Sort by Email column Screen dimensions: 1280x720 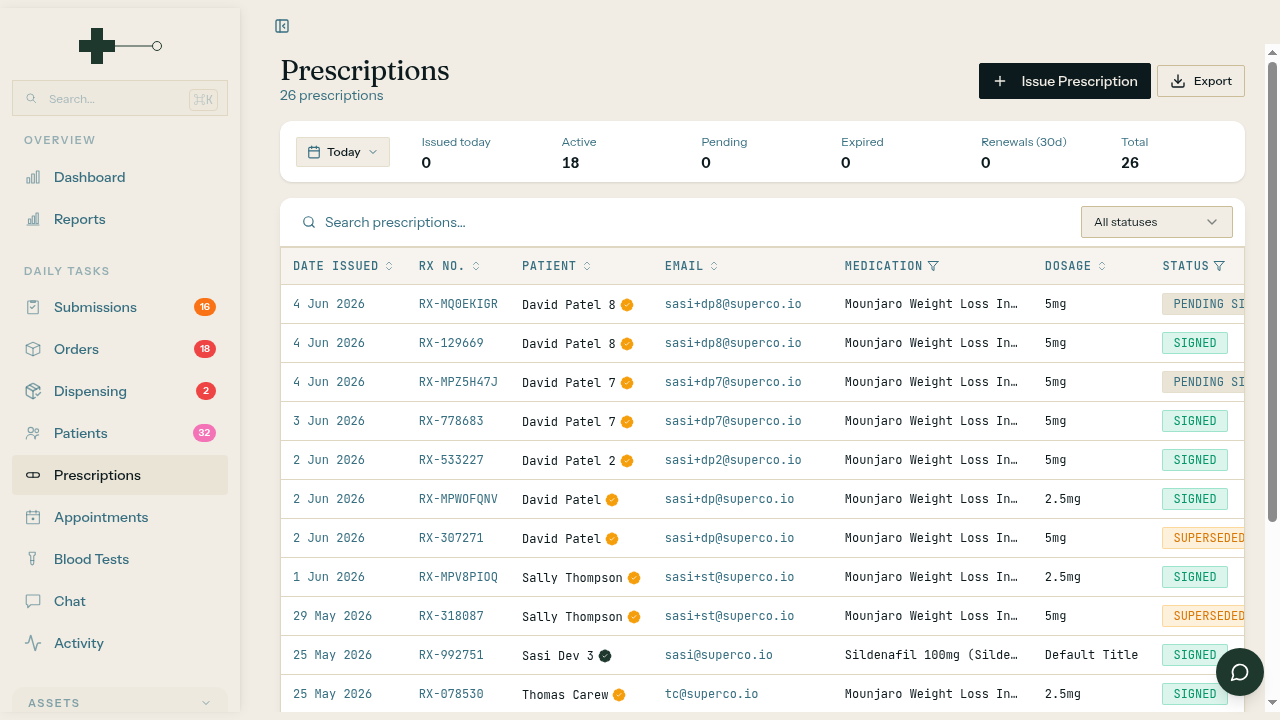tap(691, 266)
